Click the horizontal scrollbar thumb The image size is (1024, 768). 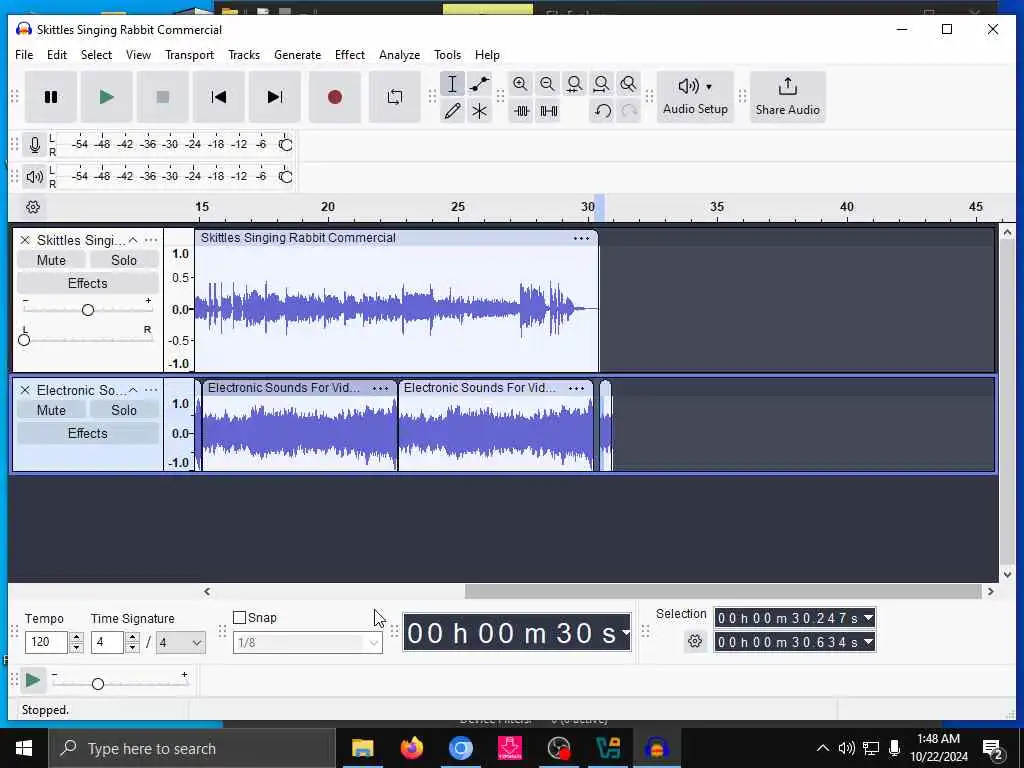tap(723, 592)
